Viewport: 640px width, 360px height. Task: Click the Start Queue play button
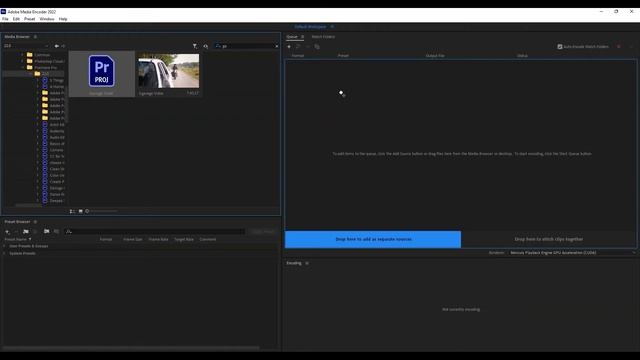click(631, 47)
